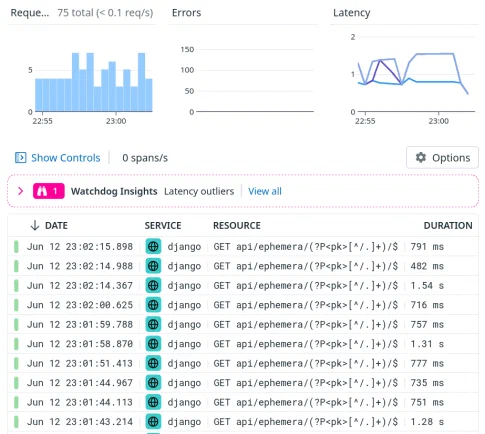Click the 757 ms duration value

tap(427, 324)
